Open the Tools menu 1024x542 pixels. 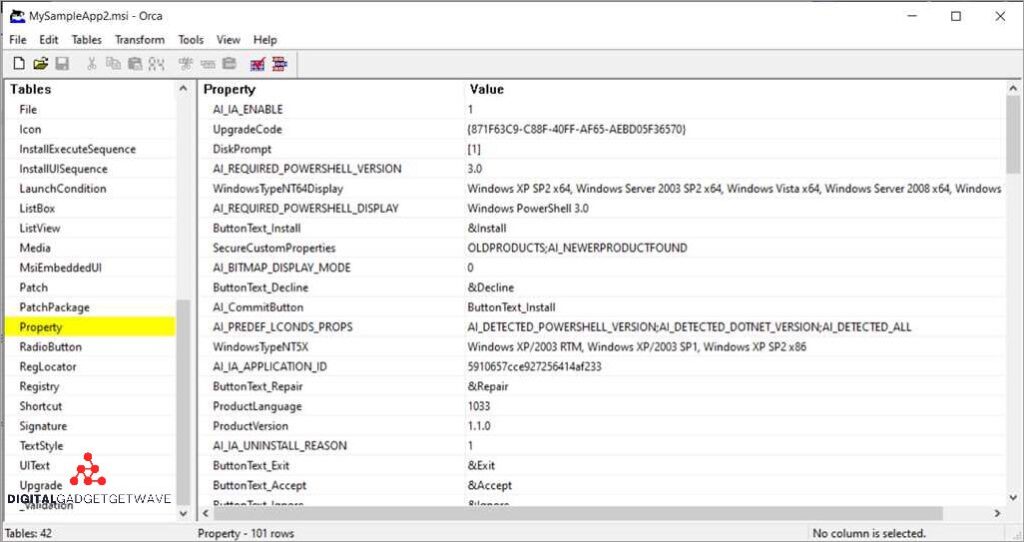pyautogui.click(x=190, y=40)
